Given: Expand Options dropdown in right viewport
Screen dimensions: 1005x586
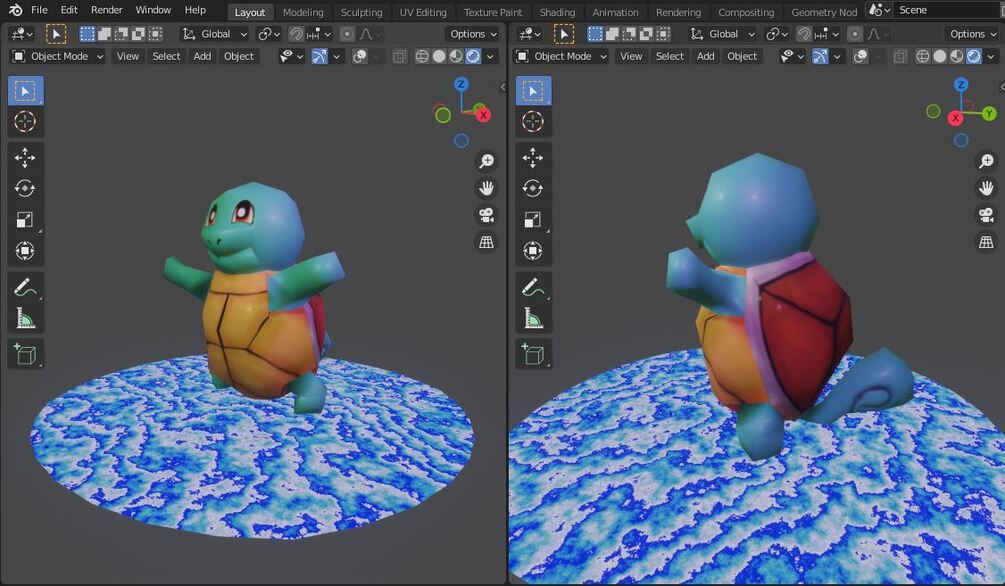Looking at the screenshot, I should (x=973, y=34).
